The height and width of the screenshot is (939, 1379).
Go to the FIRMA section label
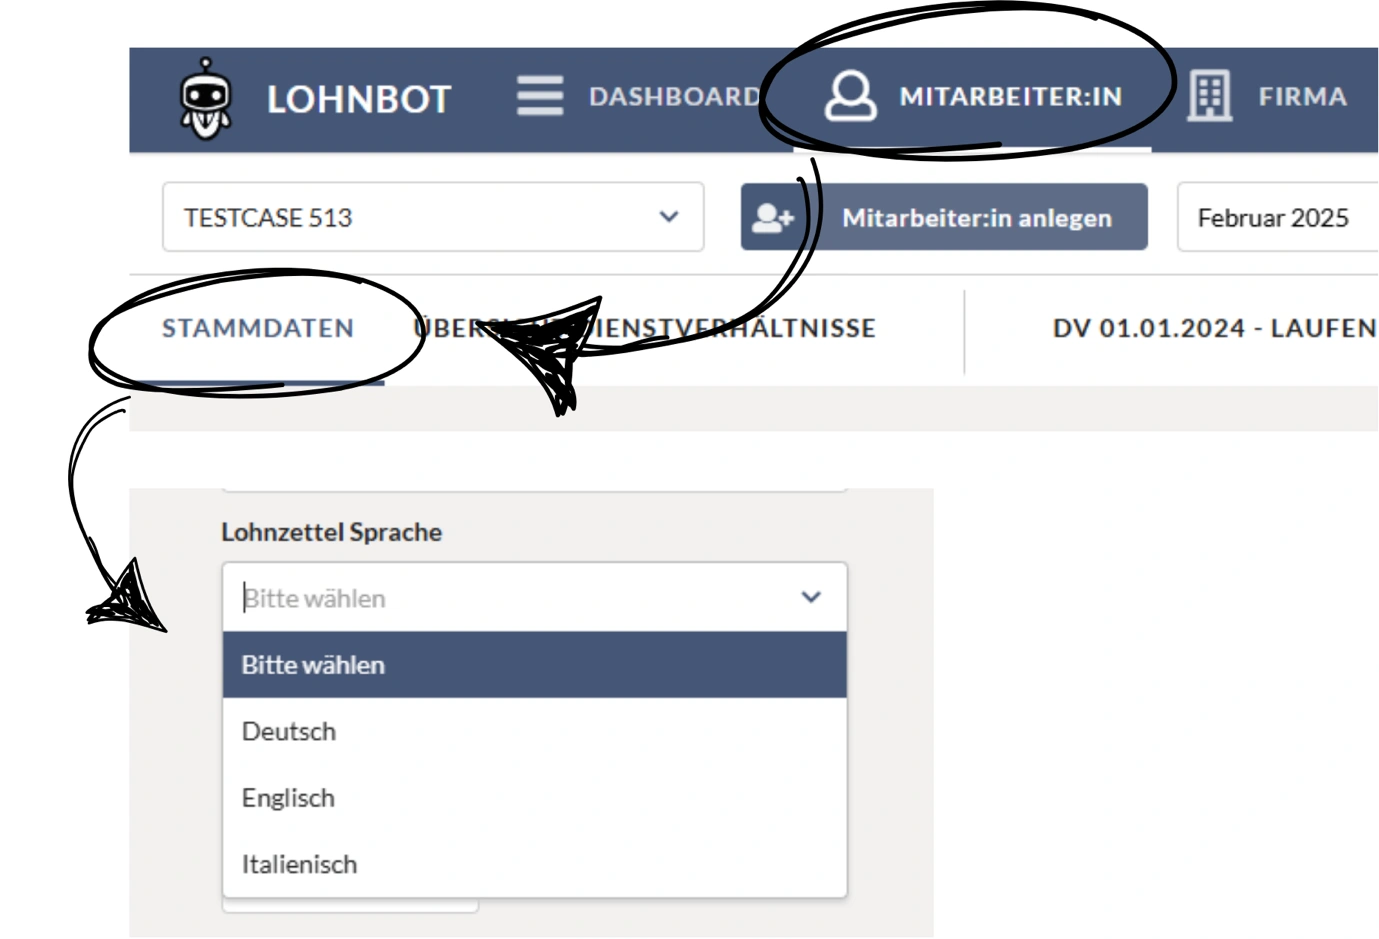pos(1302,97)
